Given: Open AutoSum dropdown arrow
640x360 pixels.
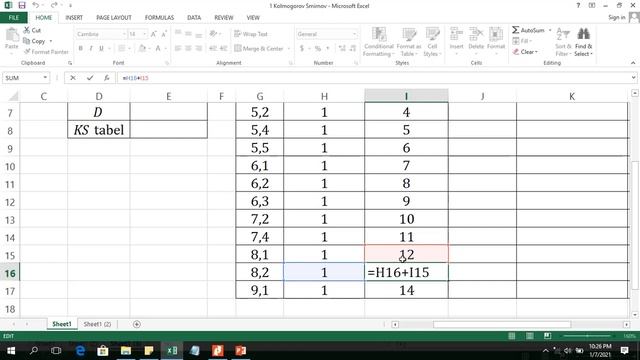Looking at the screenshot, I should pyautogui.click(x=550, y=30).
